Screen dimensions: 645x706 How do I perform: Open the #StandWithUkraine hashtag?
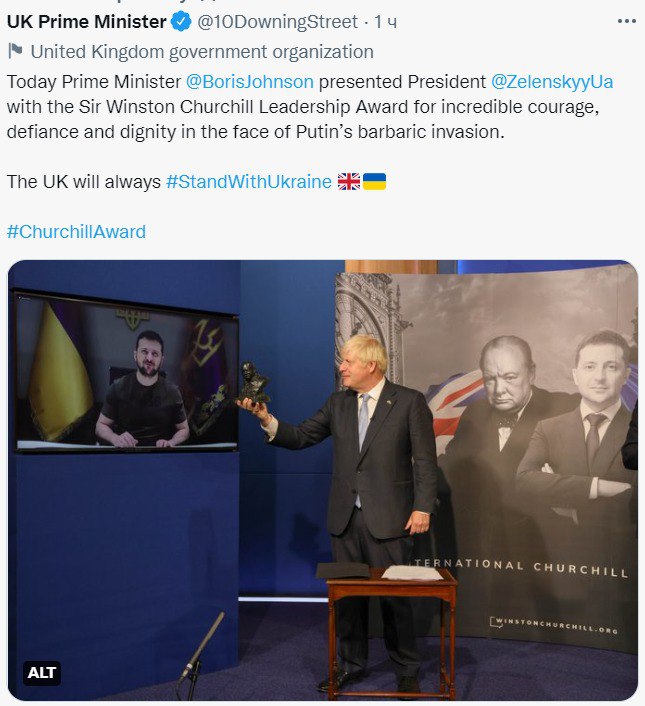click(249, 182)
